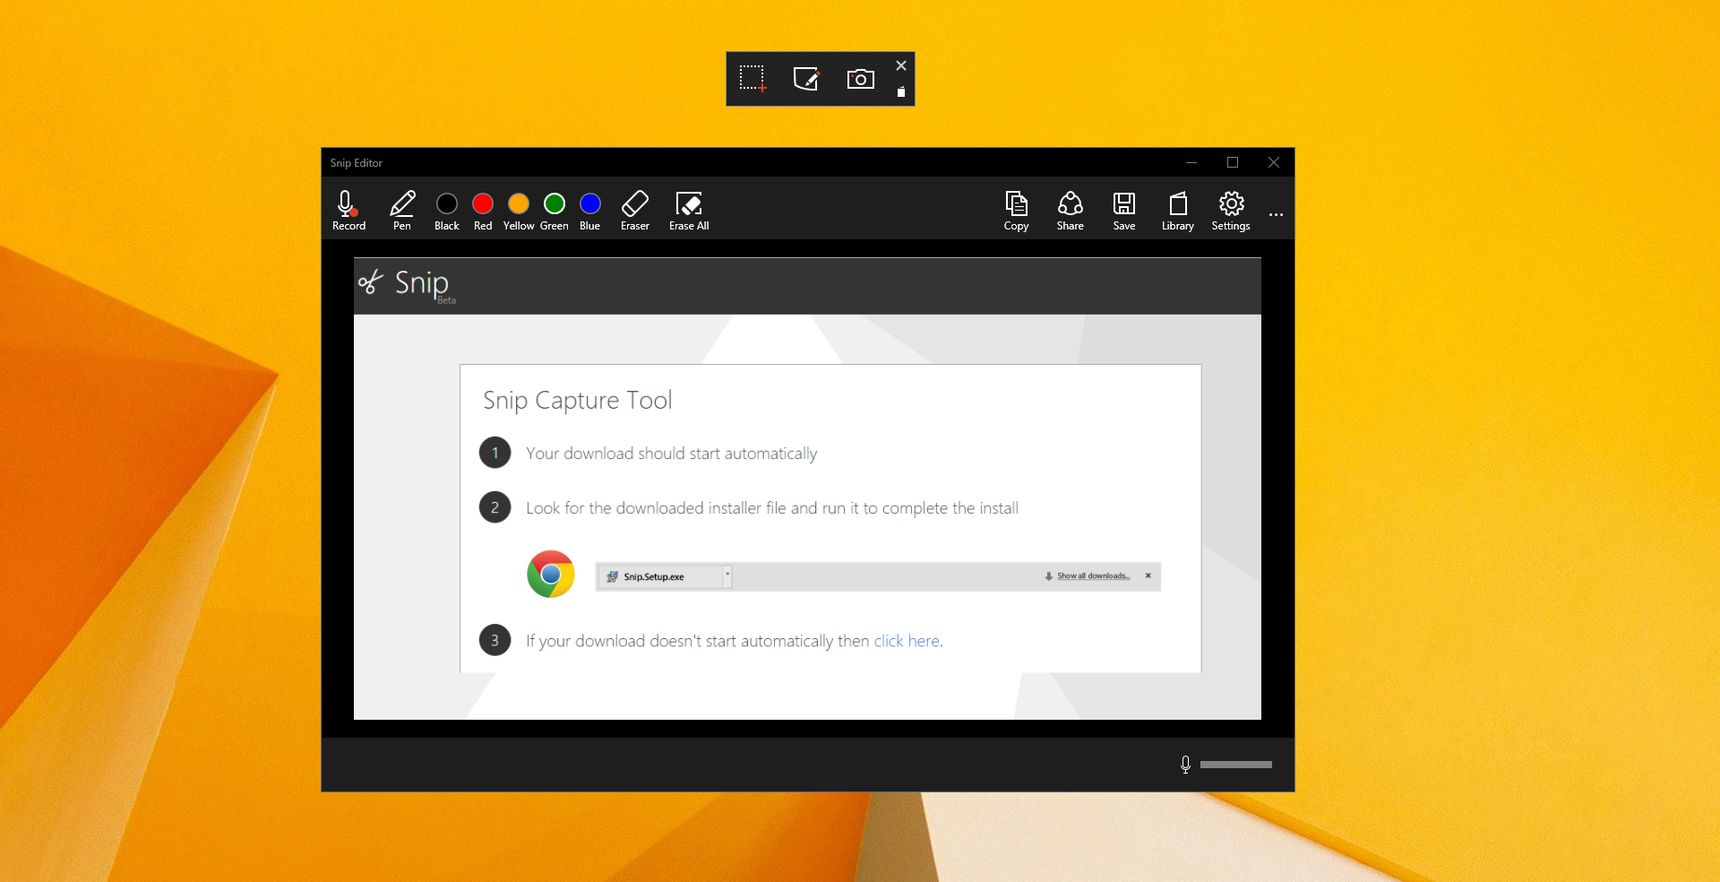The height and width of the screenshot is (882, 1720).
Task: Close the floating capture toolbar
Action: 901,65
